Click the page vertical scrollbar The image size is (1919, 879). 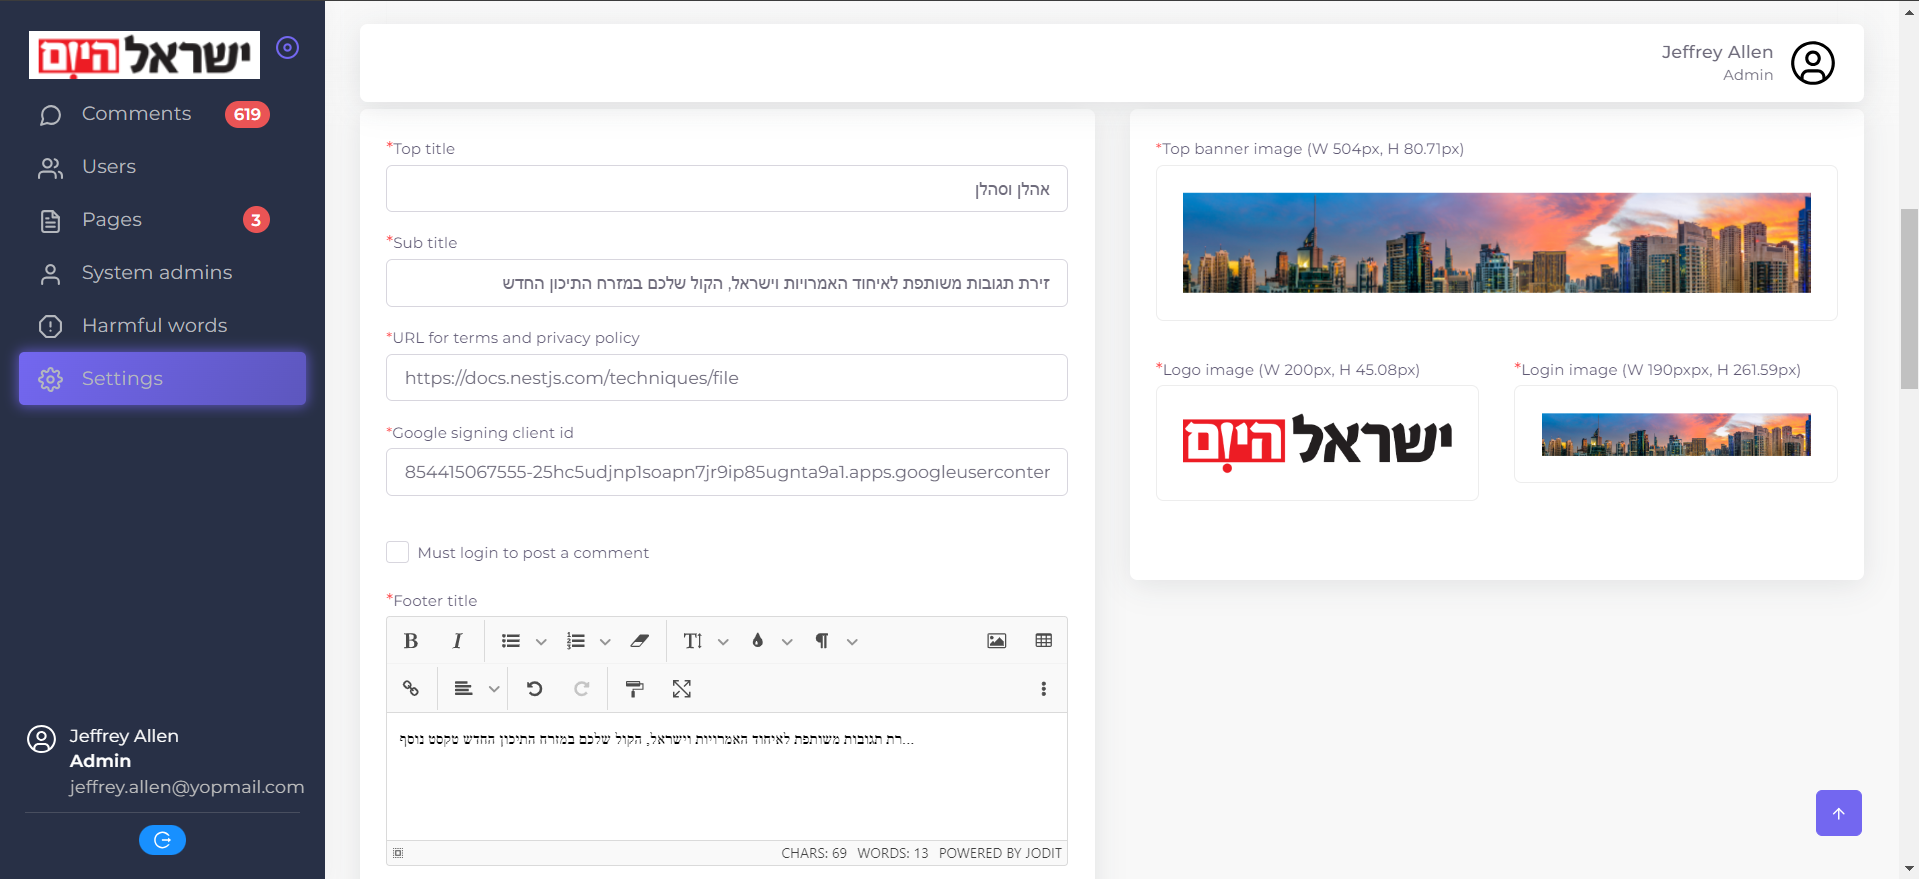tap(1909, 298)
